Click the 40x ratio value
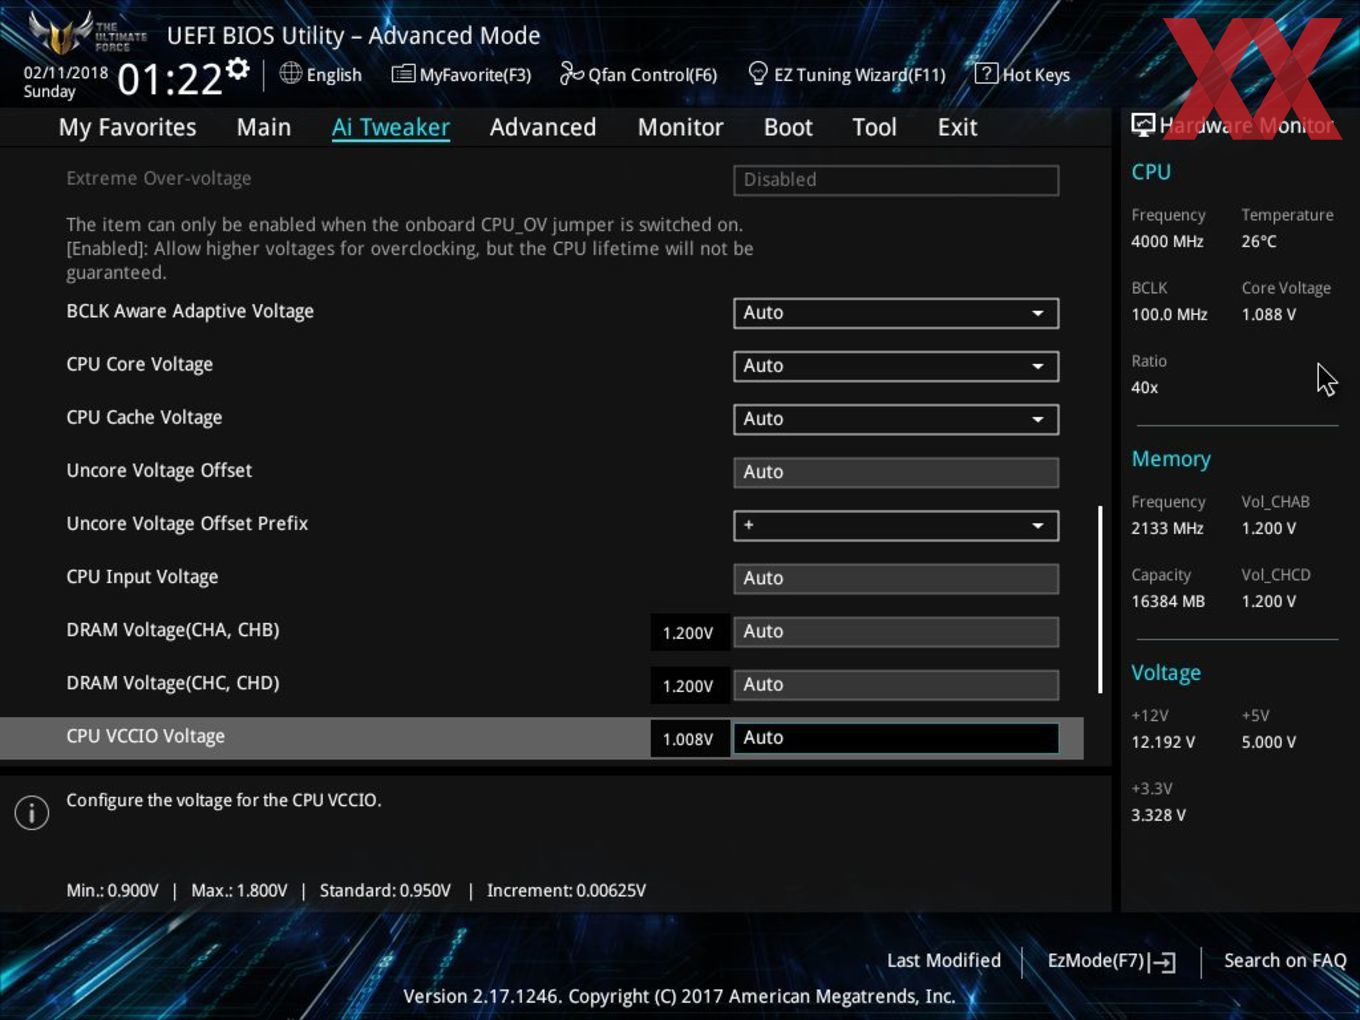Viewport: 1360px width, 1020px height. coord(1145,387)
